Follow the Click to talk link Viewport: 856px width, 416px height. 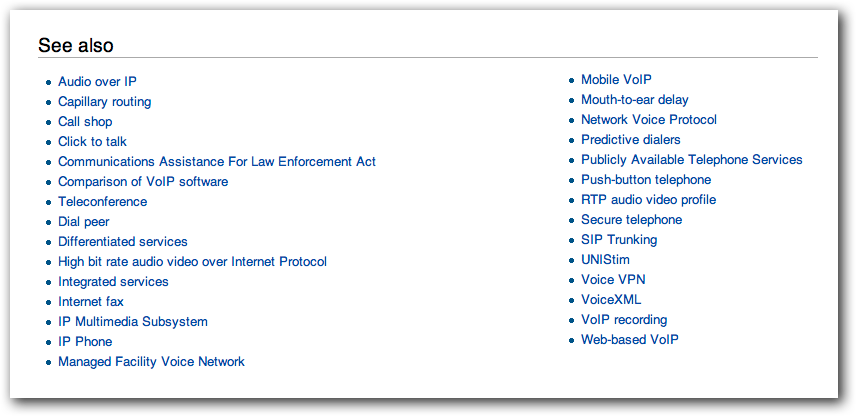92,141
